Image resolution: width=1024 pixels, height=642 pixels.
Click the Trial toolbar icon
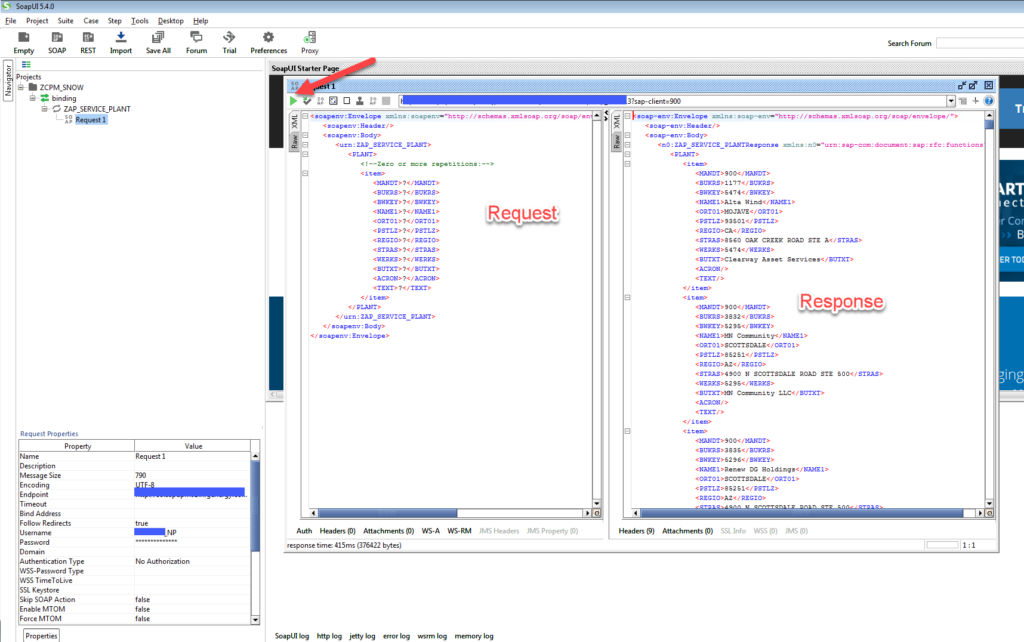229,38
